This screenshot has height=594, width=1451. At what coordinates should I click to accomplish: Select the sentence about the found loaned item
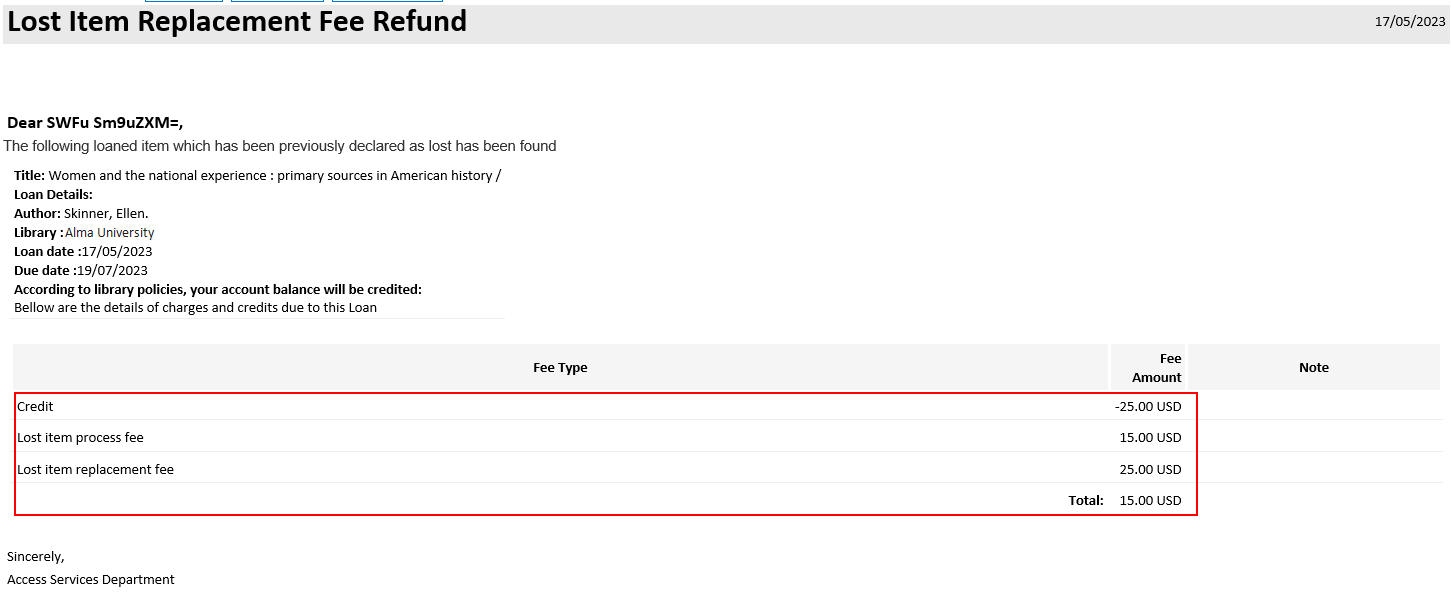click(x=280, y=146)
